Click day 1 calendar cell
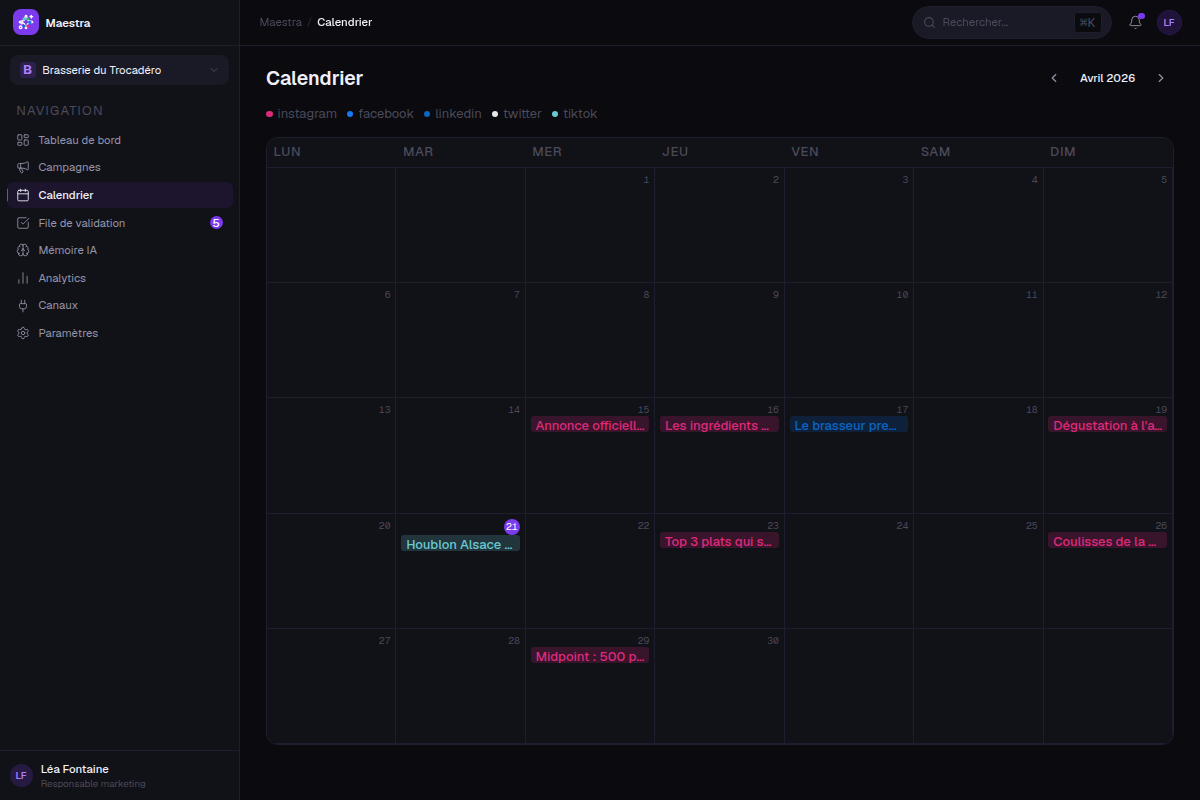Image resolution: width=1200 pixels, height=800 pixels. 590,225
